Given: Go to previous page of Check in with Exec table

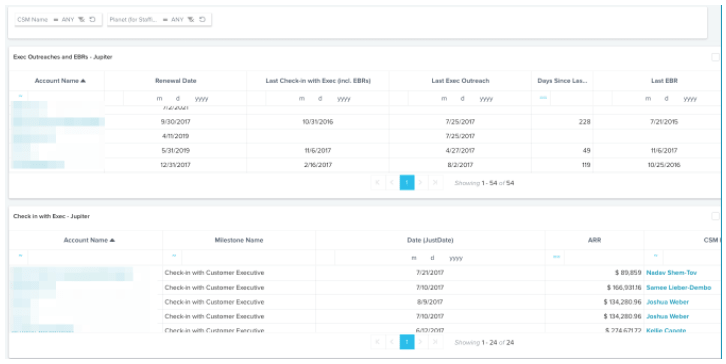Looking at the screenshot, I should pos(392,342).
